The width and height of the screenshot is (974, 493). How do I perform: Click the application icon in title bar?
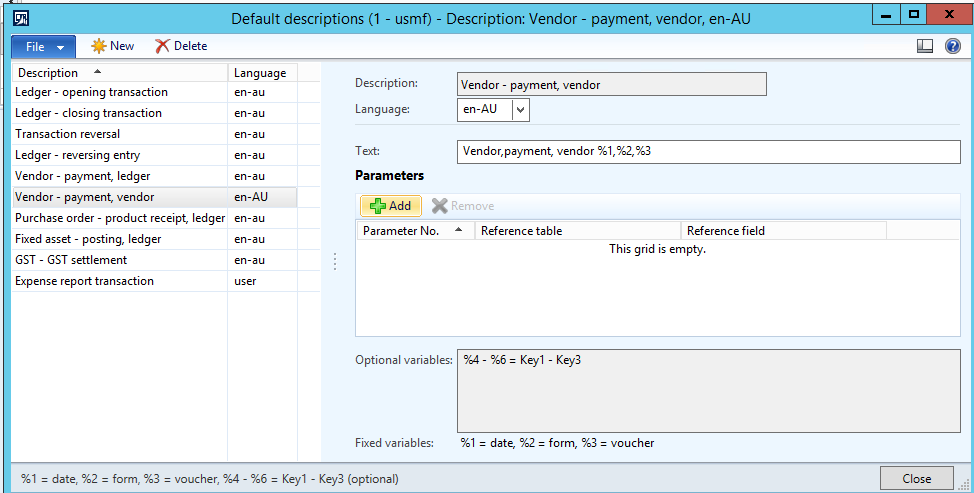pos(19,16)
